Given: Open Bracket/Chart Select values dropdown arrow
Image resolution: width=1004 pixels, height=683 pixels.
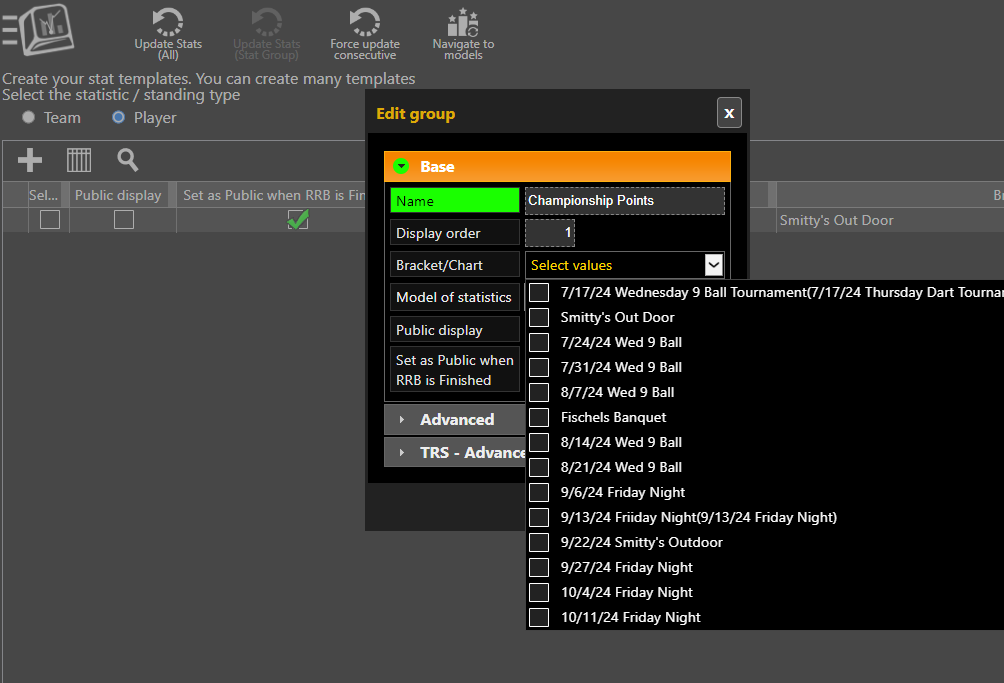Looking at the screenshot, I should (713, 265).
